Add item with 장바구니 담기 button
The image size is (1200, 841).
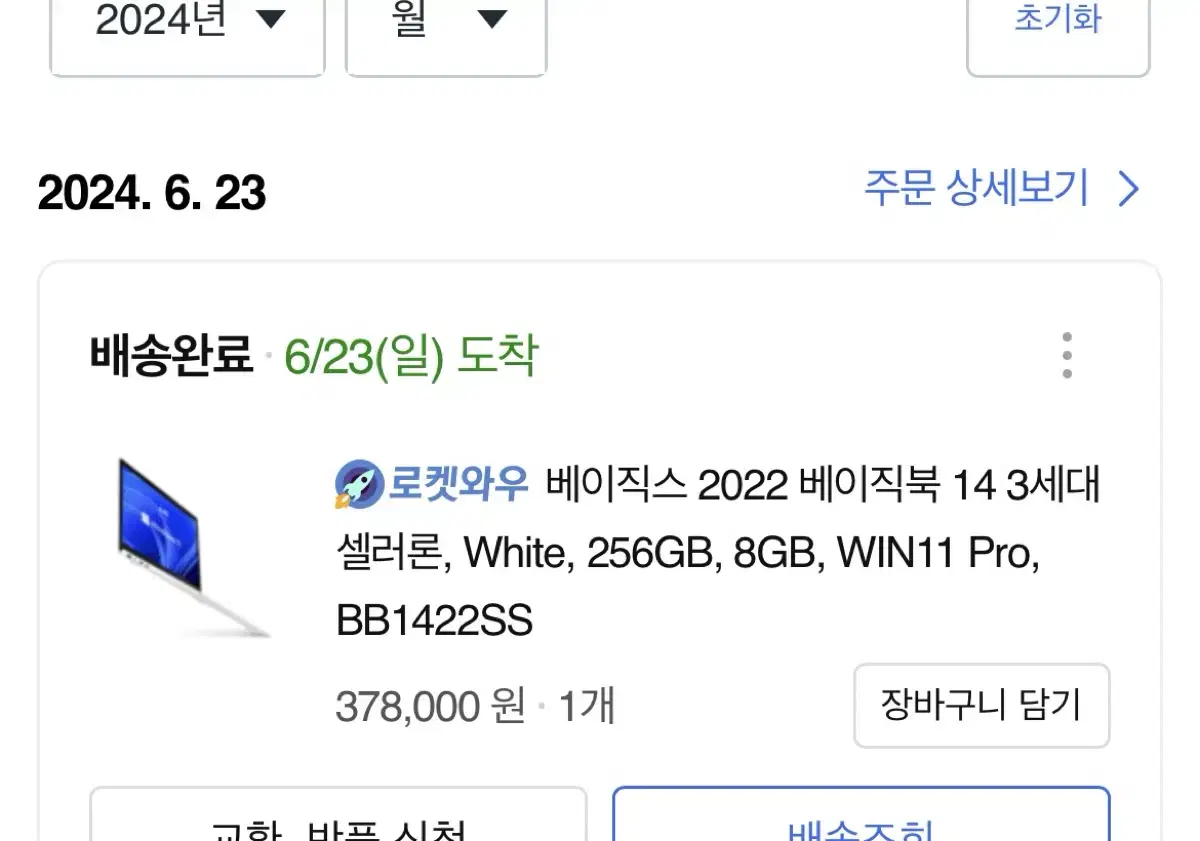pyautogui.click(x=981, y=705)
